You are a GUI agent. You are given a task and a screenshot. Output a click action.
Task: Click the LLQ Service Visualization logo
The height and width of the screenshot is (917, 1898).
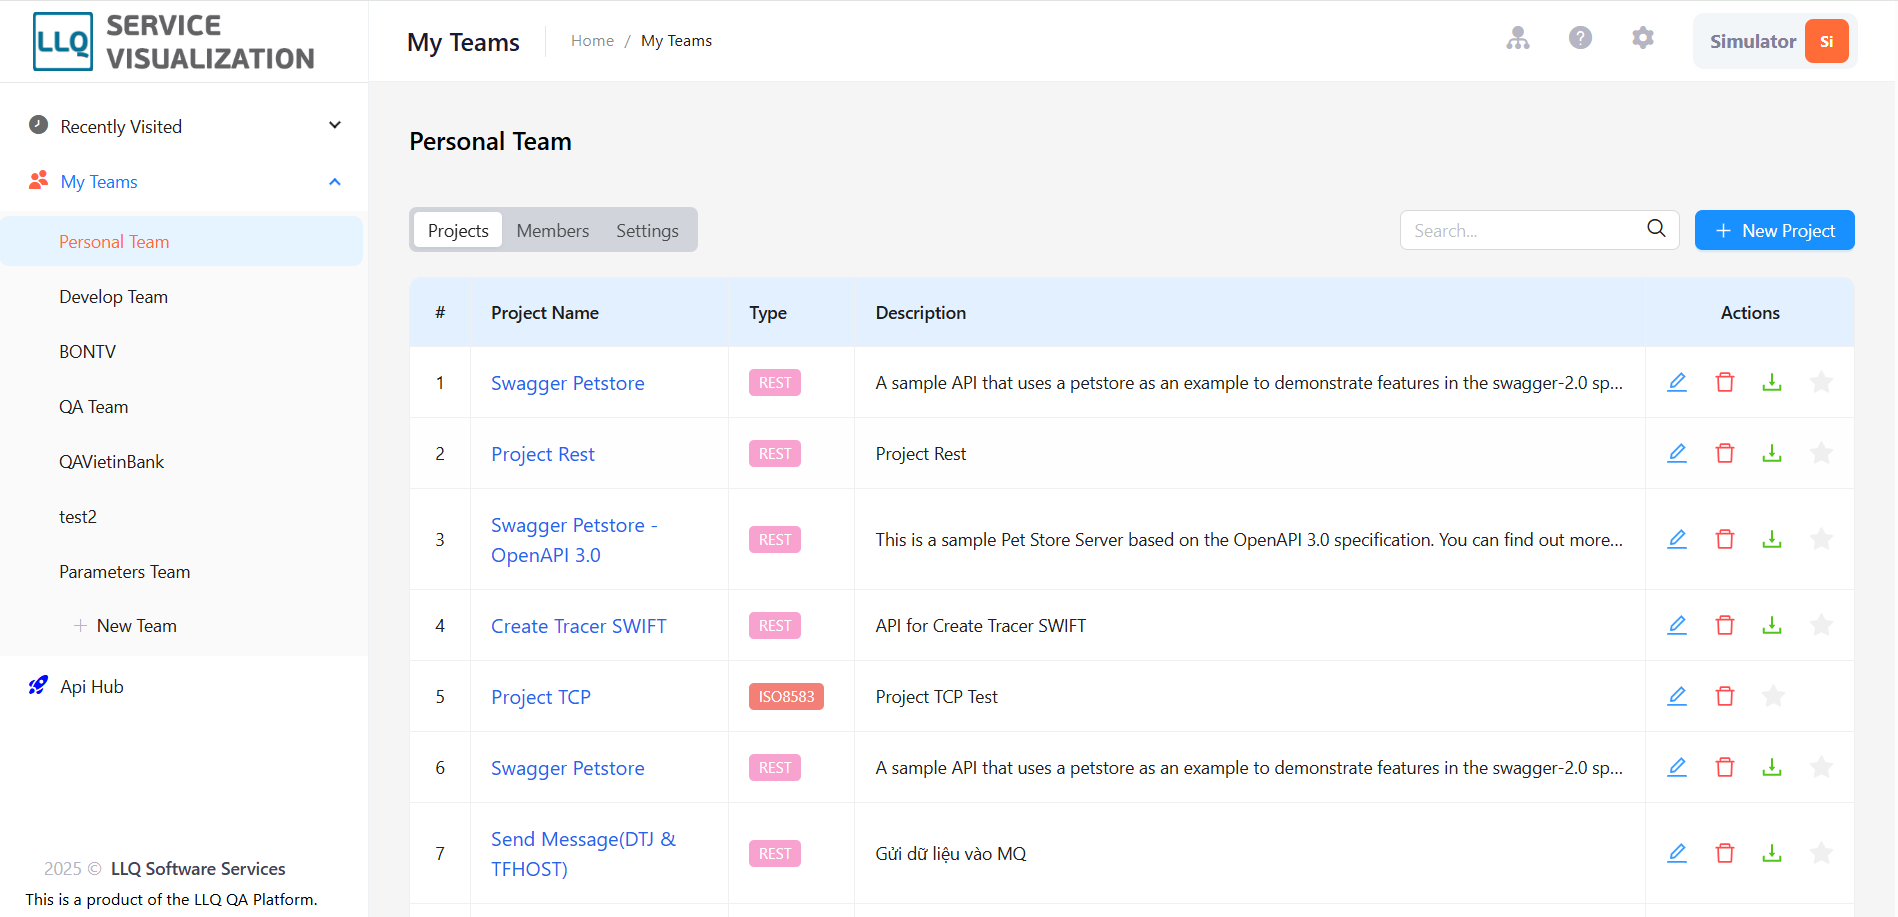point(174,42)
